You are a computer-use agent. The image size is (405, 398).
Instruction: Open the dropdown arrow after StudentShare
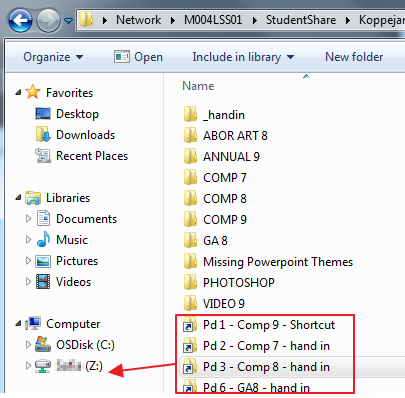[348, 20]
